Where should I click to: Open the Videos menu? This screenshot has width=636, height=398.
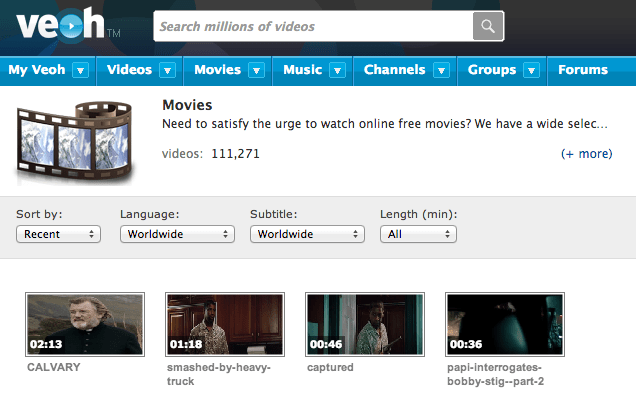129,70
